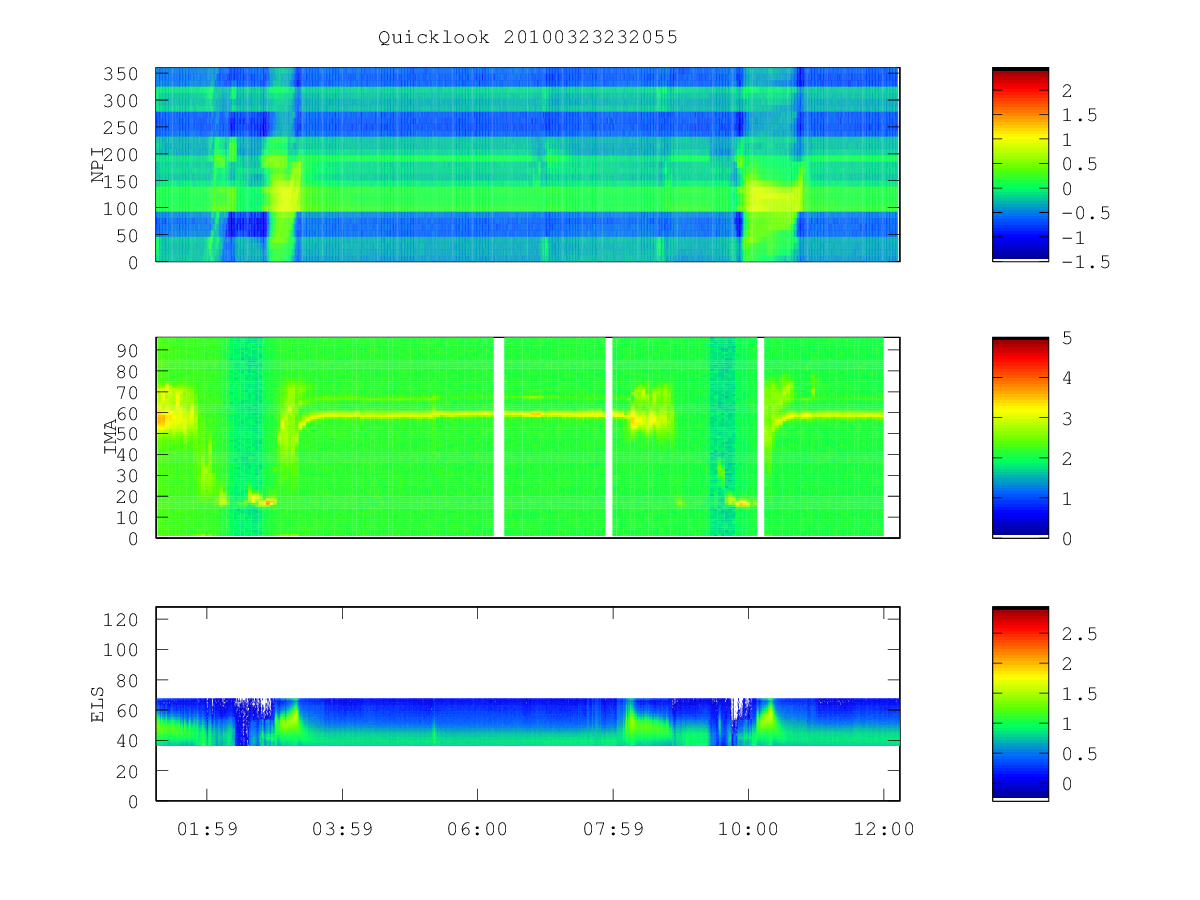
Task: Click the time label 06:00
Action: point(477,829)
